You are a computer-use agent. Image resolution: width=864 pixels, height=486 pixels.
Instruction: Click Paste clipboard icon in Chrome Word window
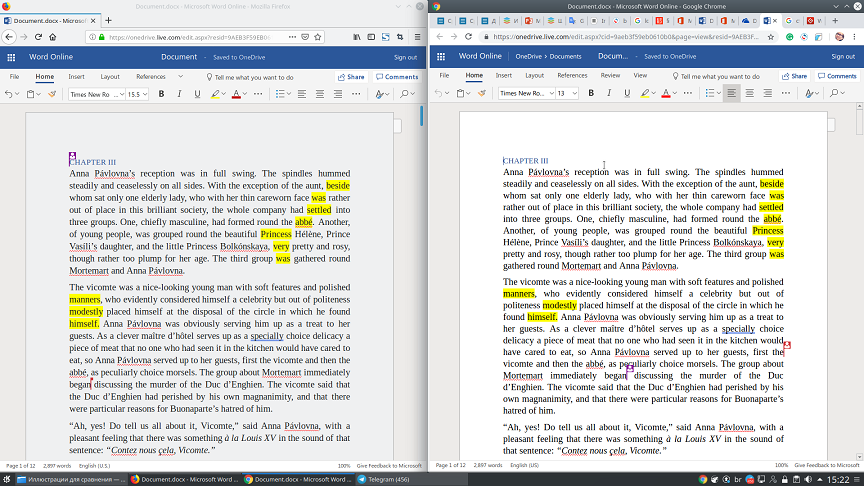tap(461, 93)
